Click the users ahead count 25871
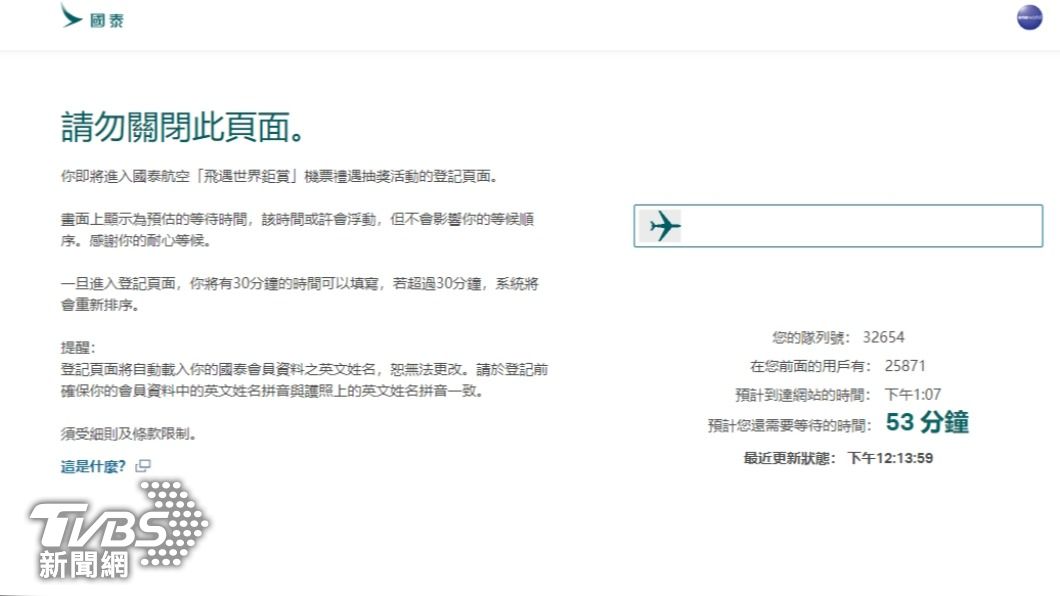Viewport: 1060px width, 596px height. pyautogui.click(x=905, y=366)
